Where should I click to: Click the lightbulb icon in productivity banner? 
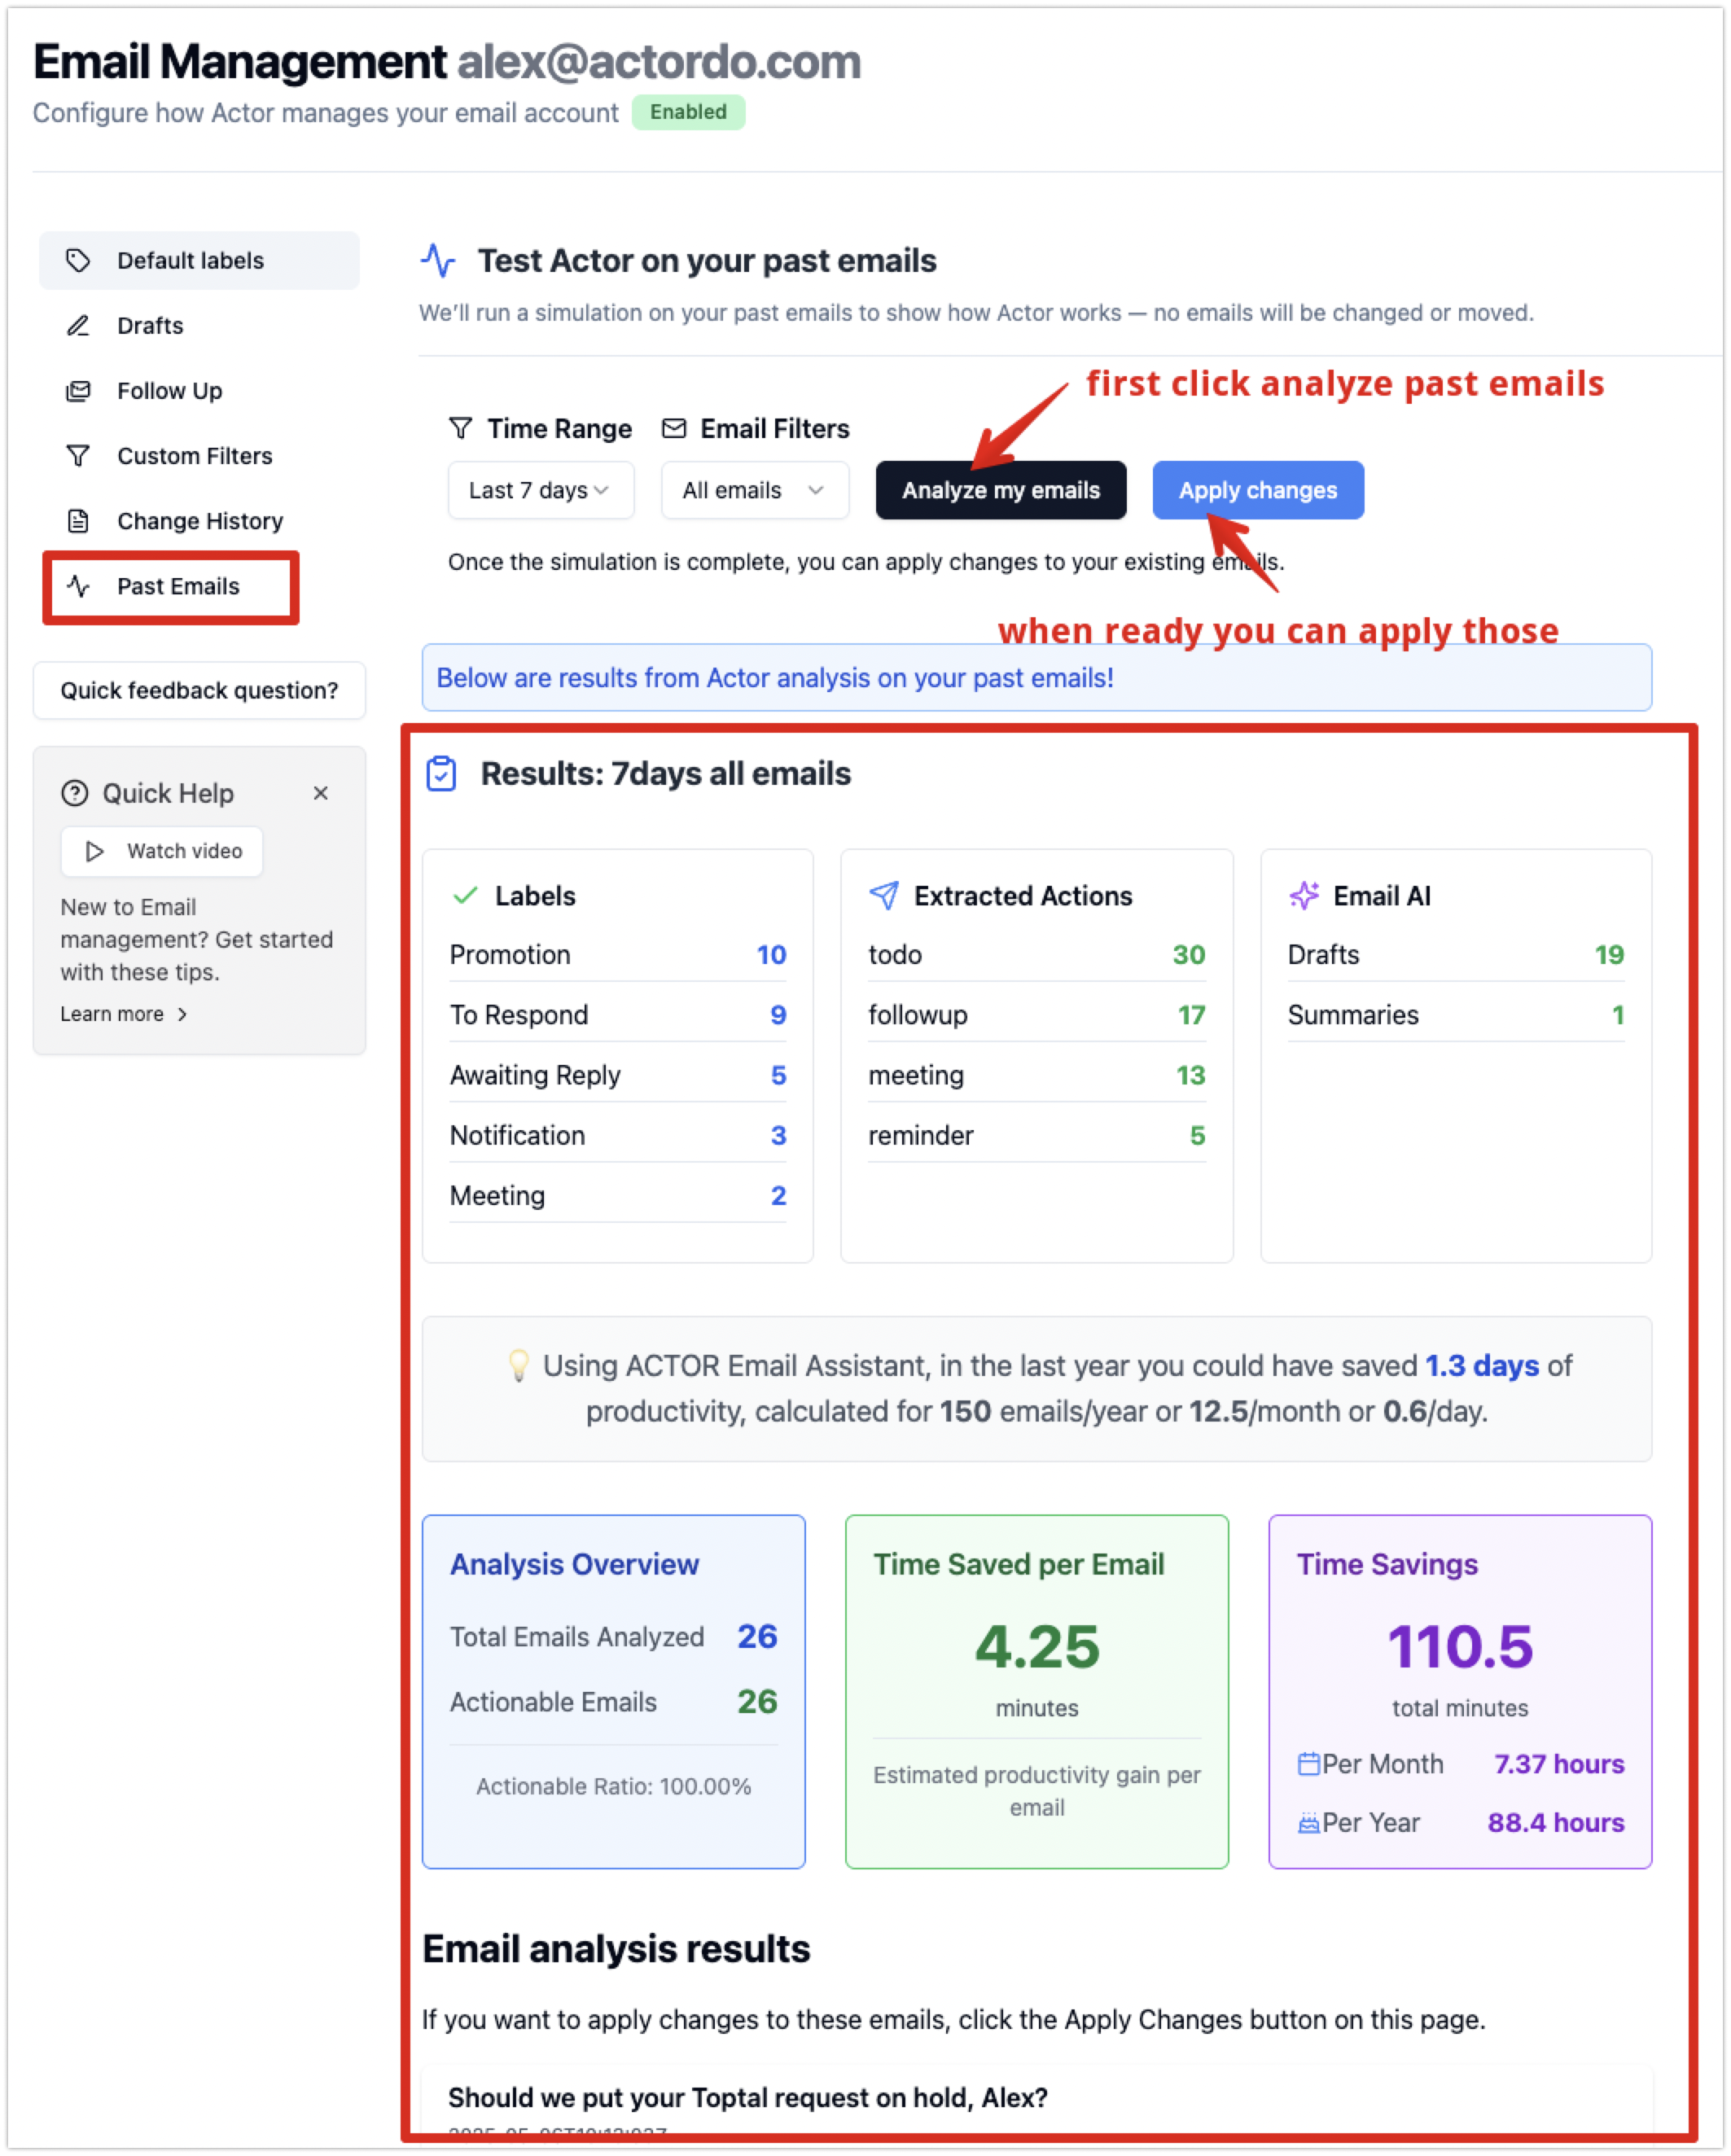[518, 1366]
